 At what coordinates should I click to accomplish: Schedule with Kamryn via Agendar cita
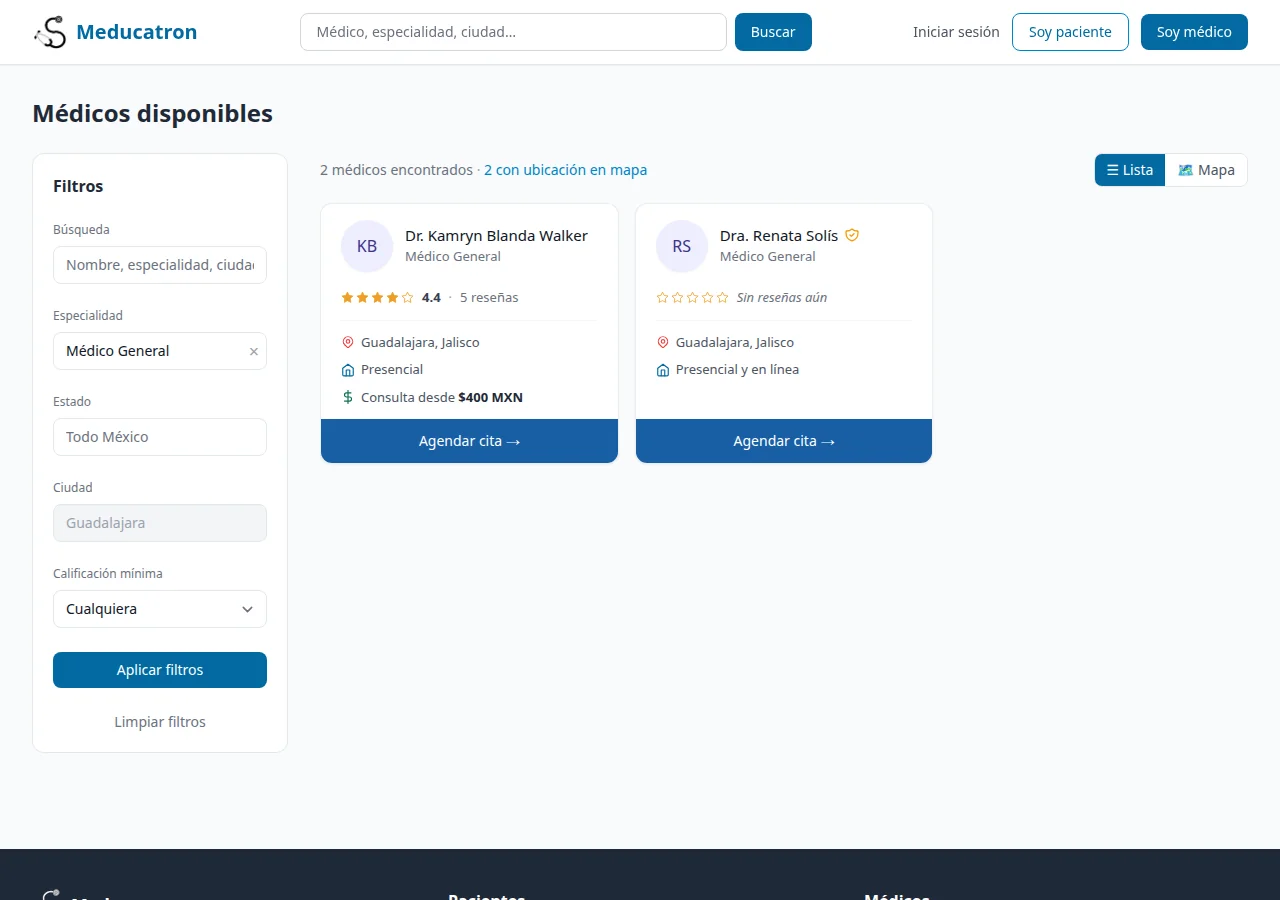coord(469,441)
